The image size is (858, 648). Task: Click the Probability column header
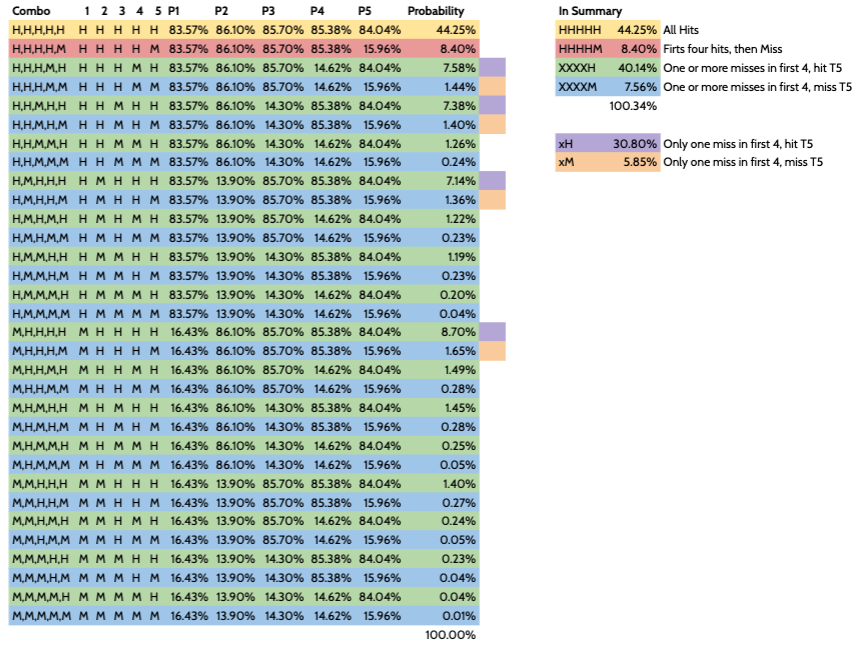tap(435, 11)
